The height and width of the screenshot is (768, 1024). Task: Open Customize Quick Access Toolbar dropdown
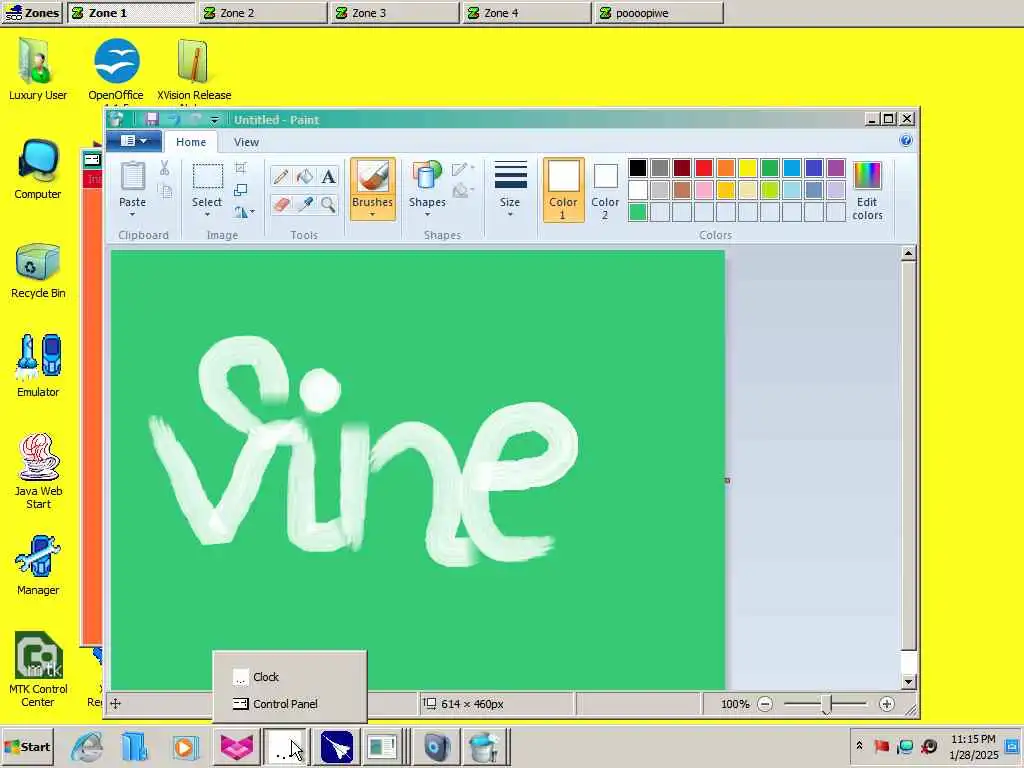215,120
